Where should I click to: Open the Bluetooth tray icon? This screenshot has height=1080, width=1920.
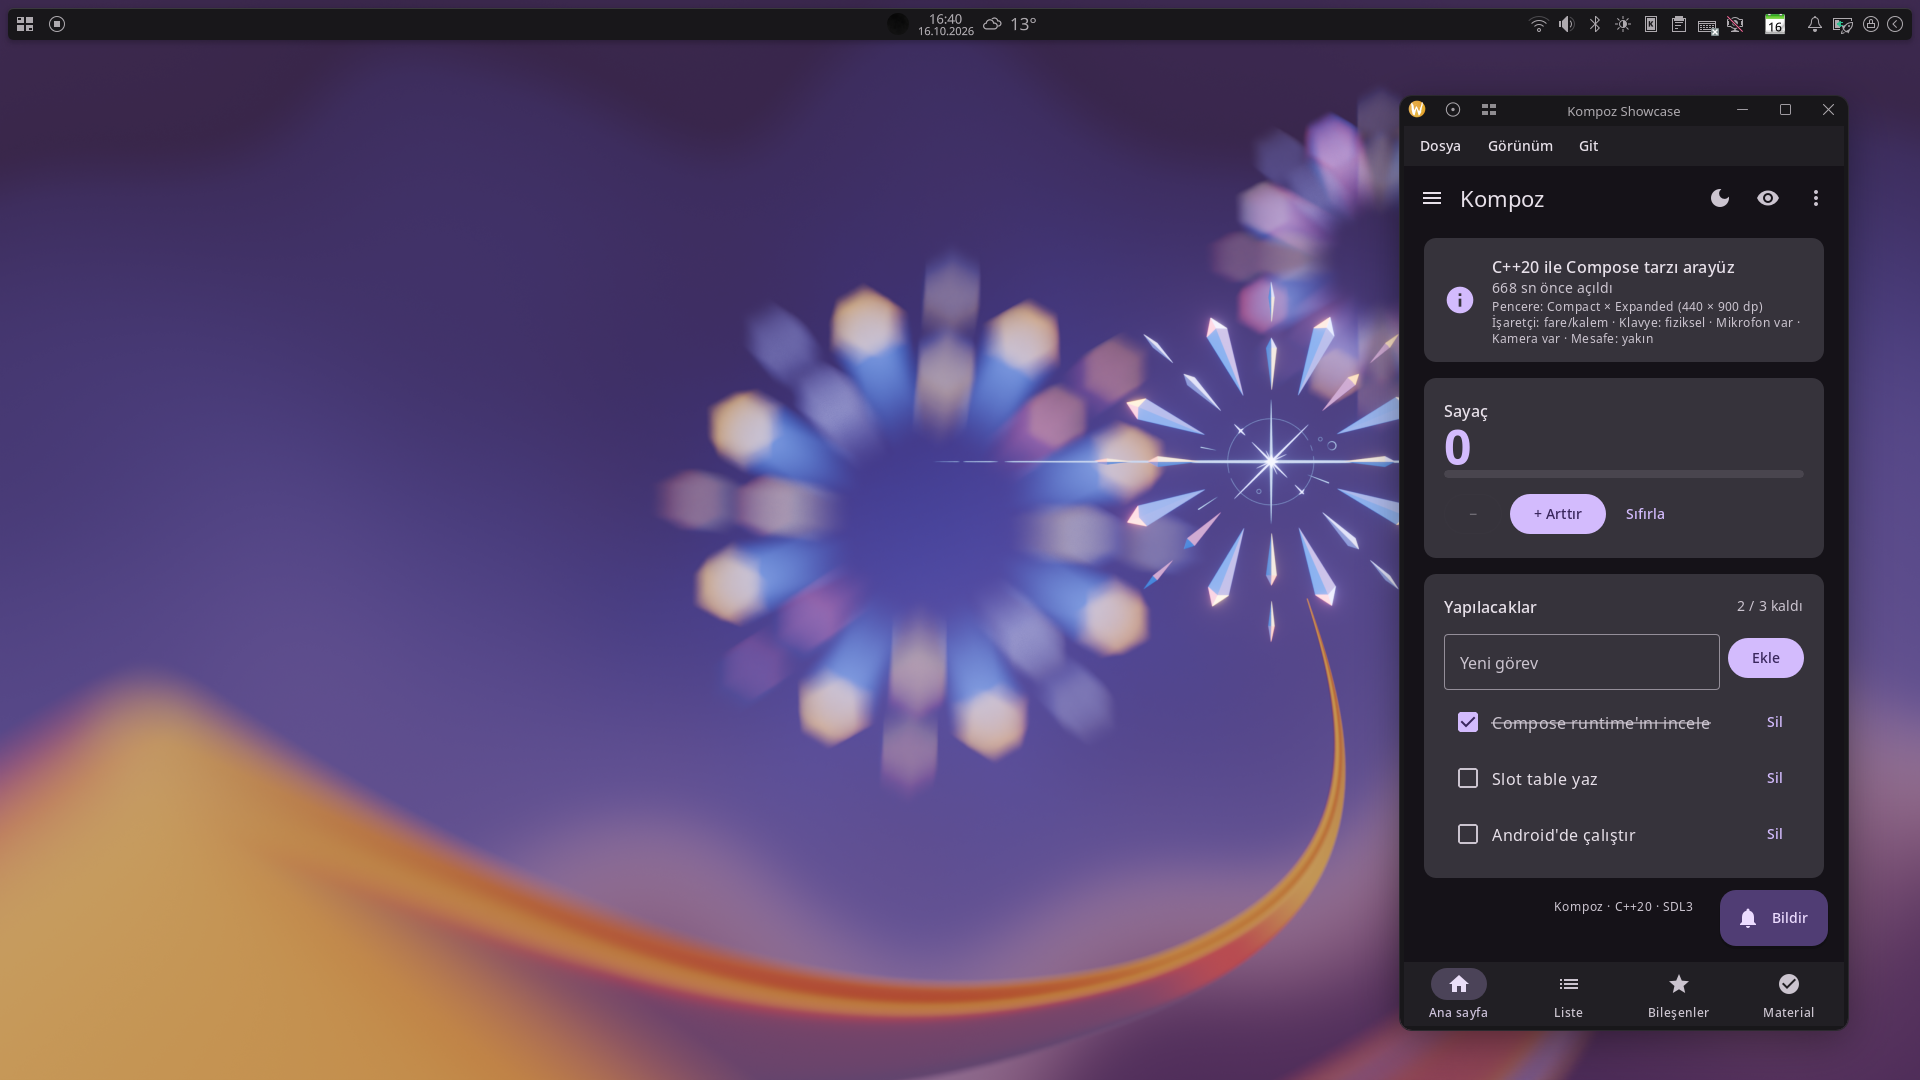(x=1595, y=24)
